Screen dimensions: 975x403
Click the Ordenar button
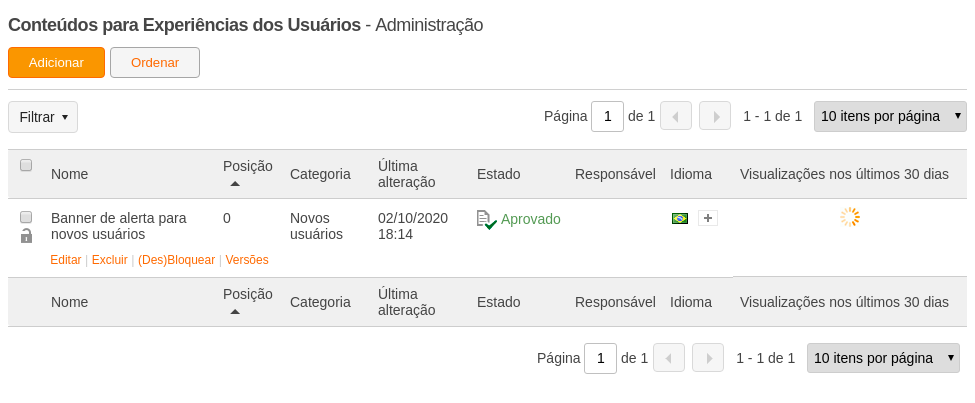pyautogui.click(x=155, y=62)
